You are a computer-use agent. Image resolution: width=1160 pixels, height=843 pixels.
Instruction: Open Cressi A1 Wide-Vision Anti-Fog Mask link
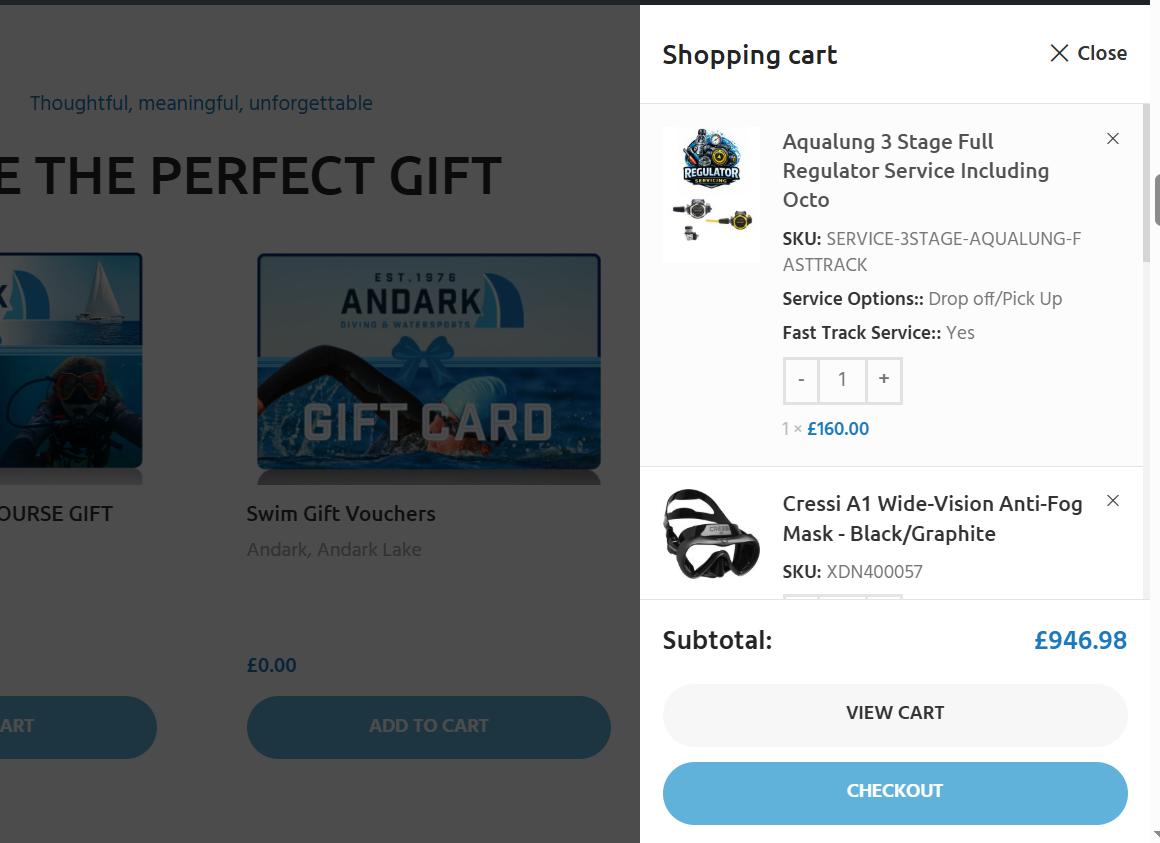[932, 518]
